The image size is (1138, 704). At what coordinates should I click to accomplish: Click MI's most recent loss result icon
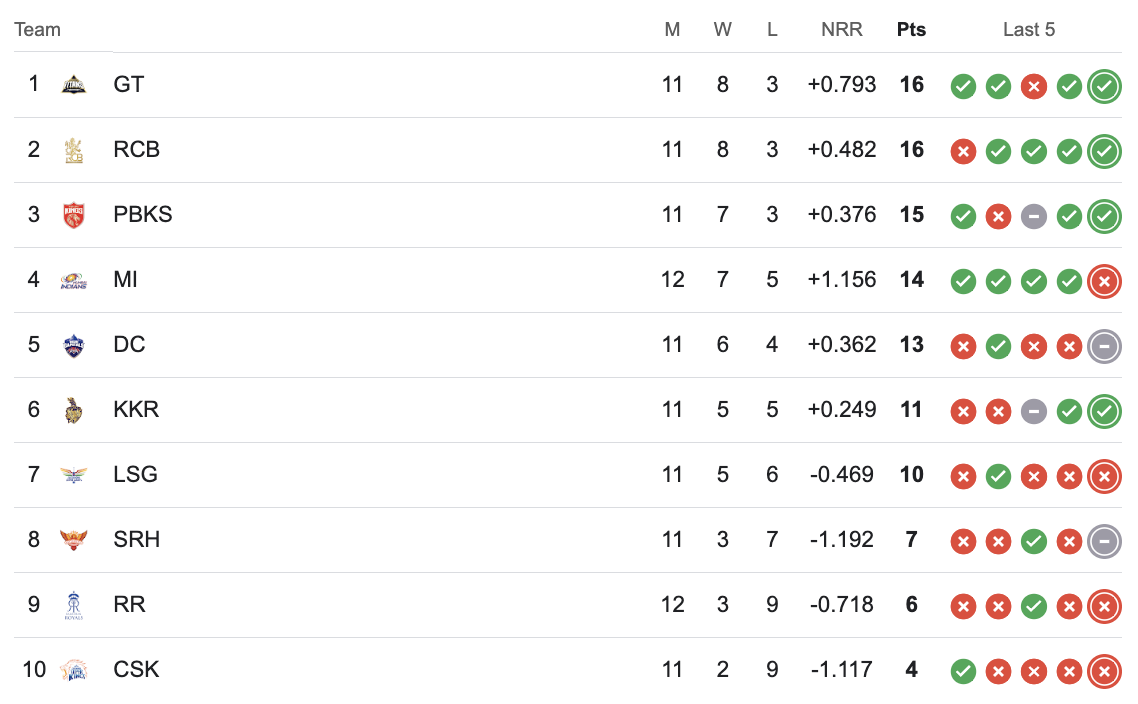[1104, 281]
